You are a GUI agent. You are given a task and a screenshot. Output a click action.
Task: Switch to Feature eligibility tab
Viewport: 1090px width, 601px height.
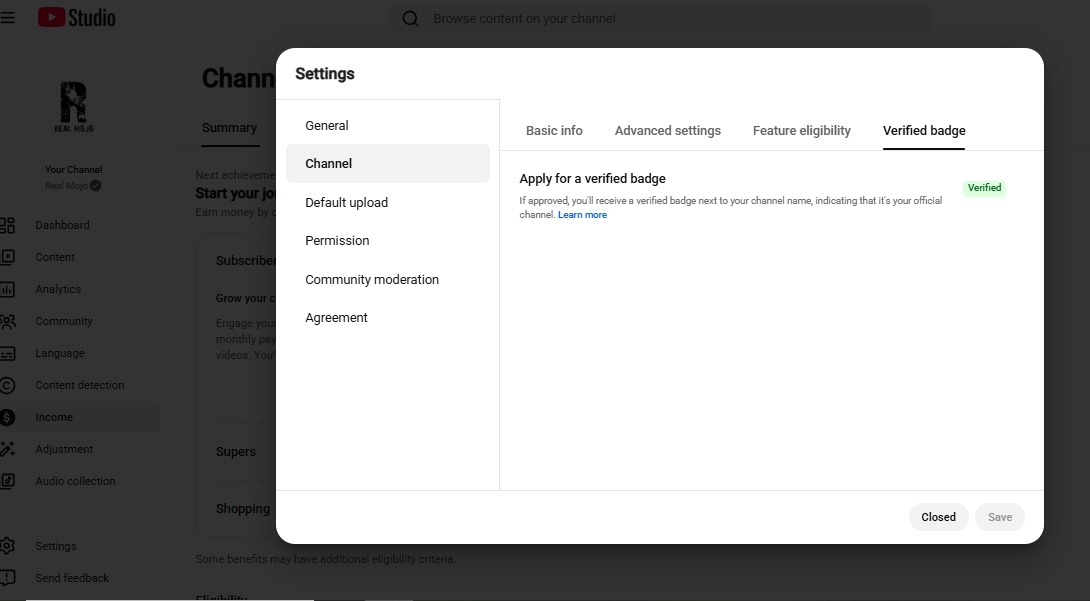802,131
